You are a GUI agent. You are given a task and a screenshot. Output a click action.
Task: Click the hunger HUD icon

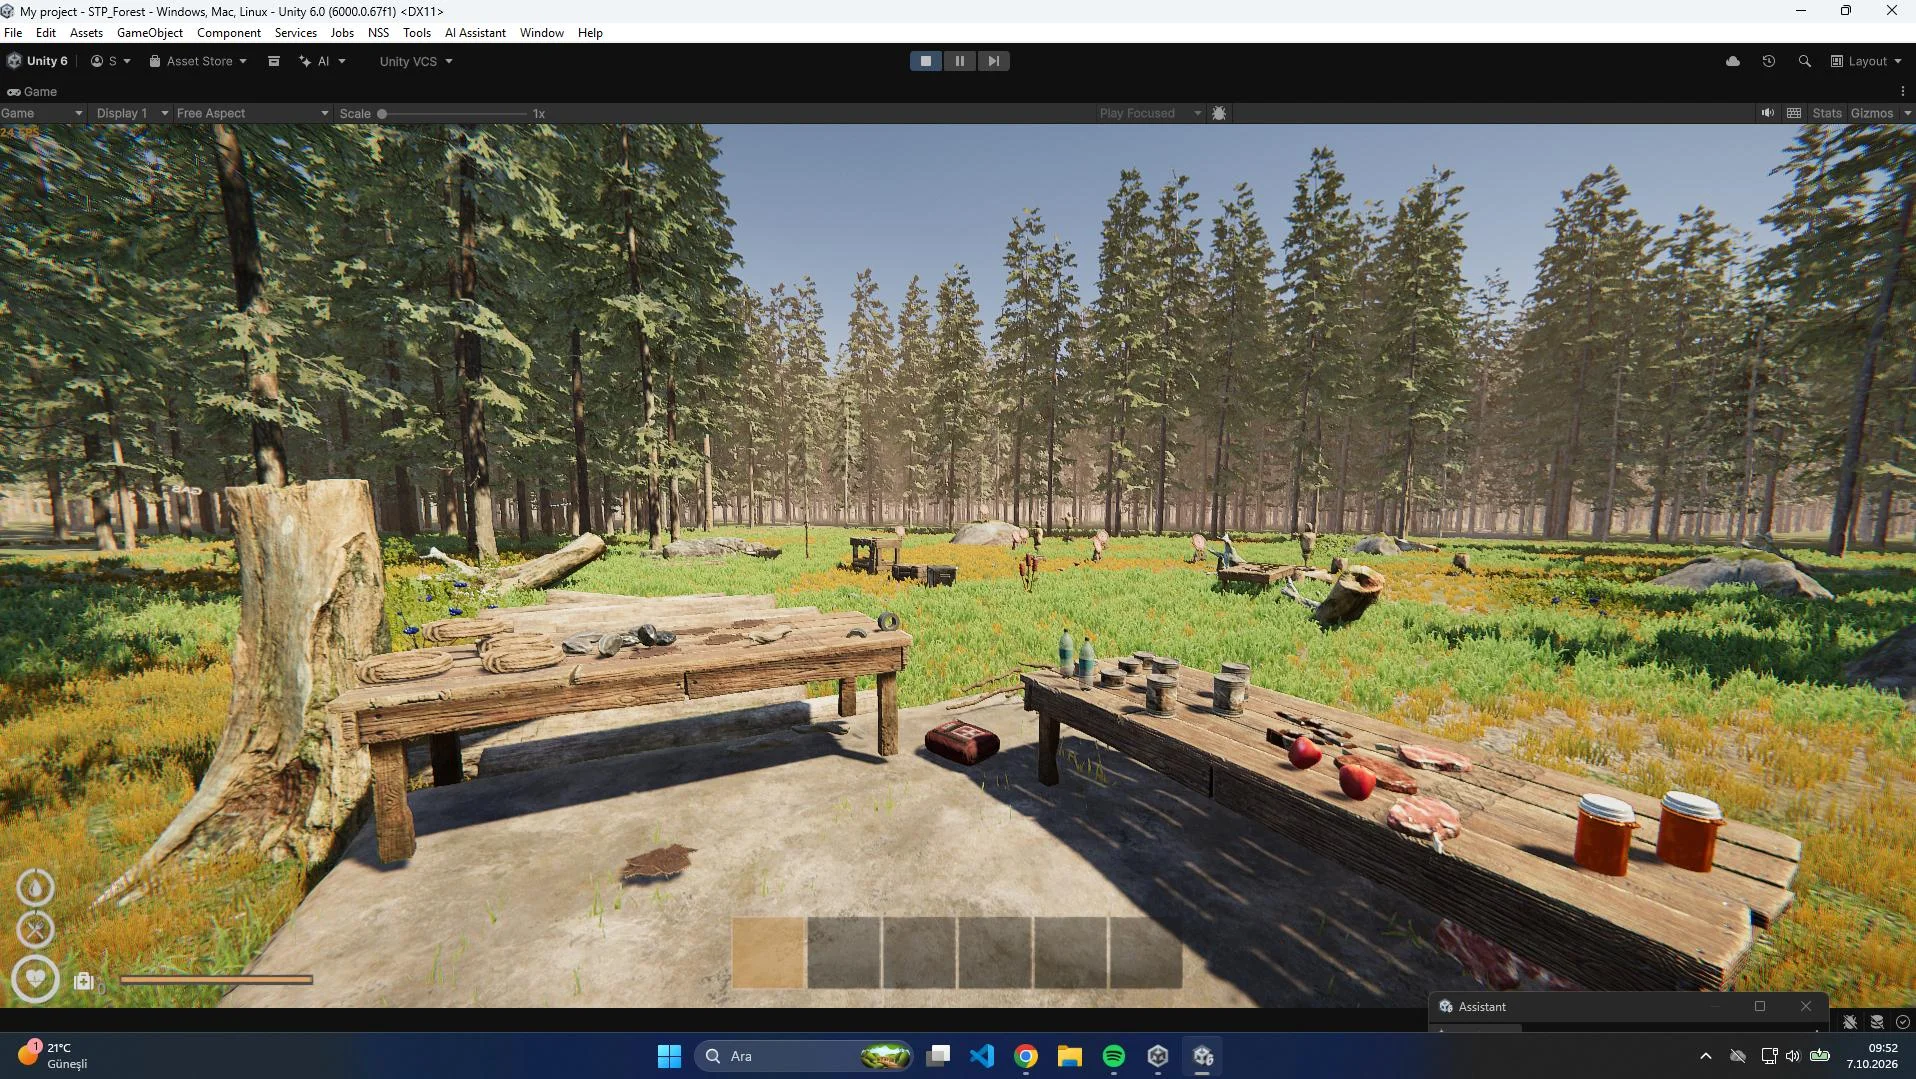[x=35, y=930]
